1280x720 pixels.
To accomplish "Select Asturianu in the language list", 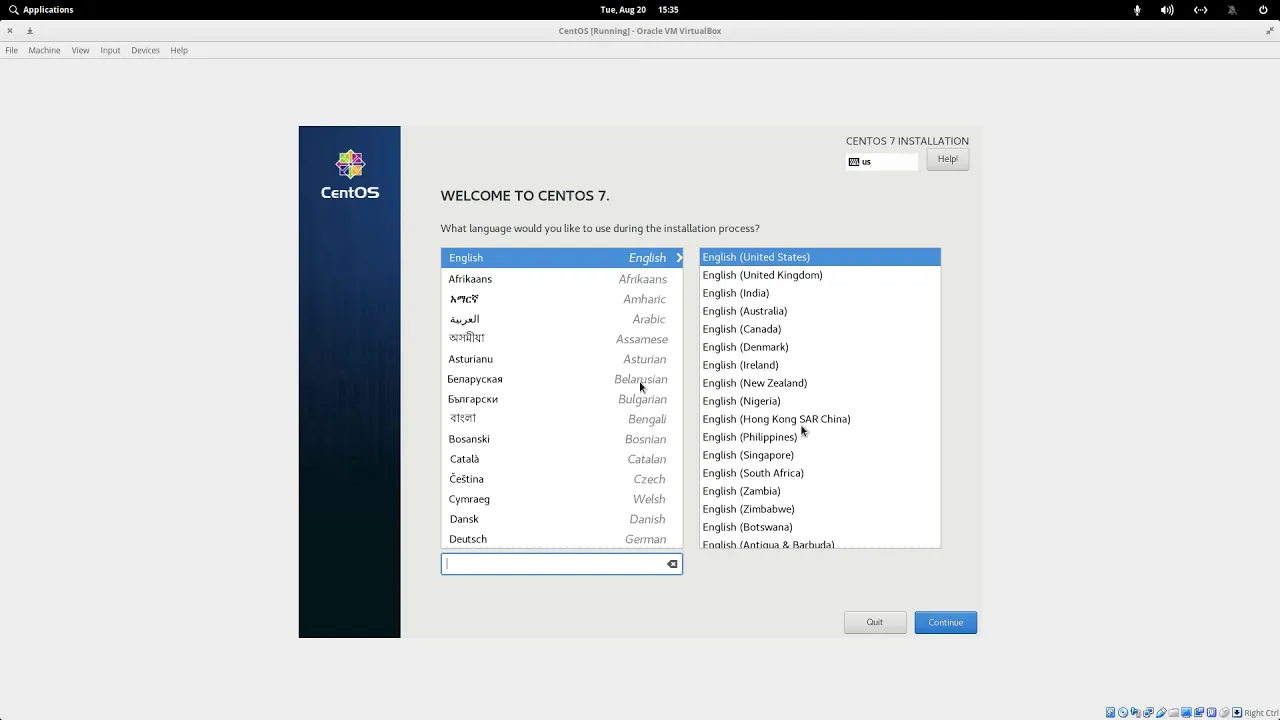I will tap(562, 359).
